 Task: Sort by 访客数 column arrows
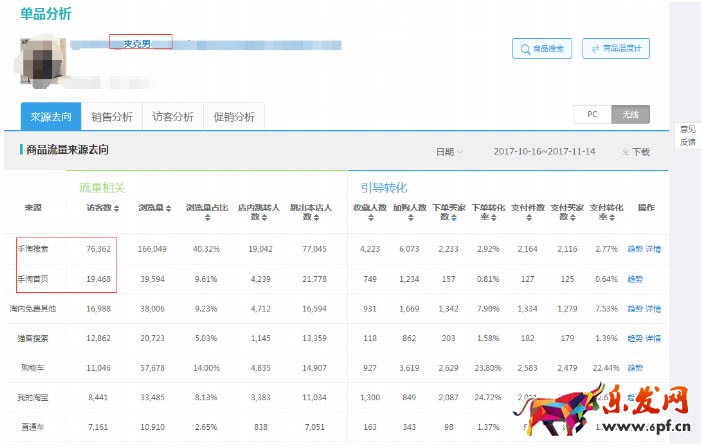(x=118, y=208)
